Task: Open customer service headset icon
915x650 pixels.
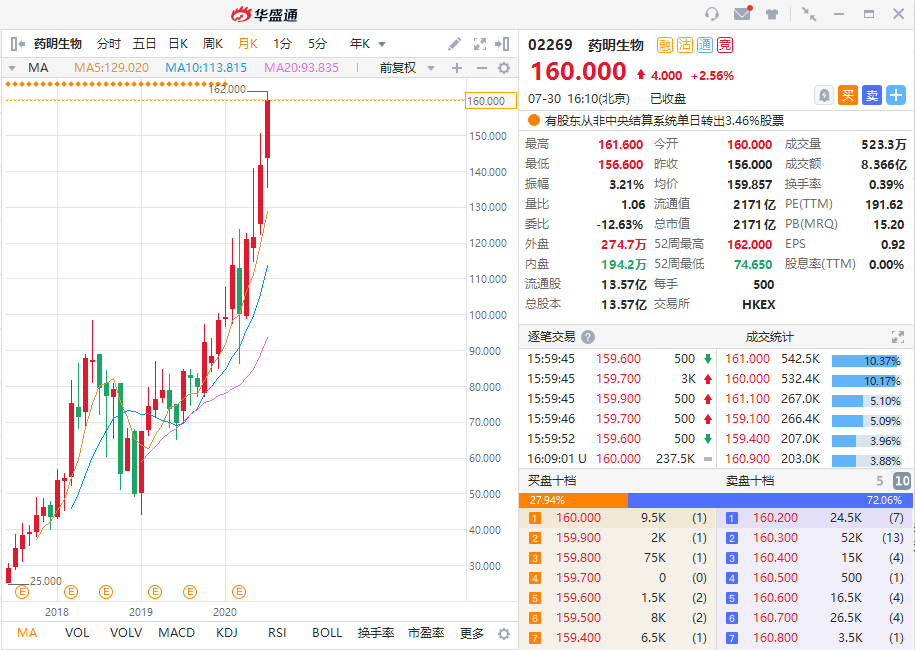Action: coord(711,14)
